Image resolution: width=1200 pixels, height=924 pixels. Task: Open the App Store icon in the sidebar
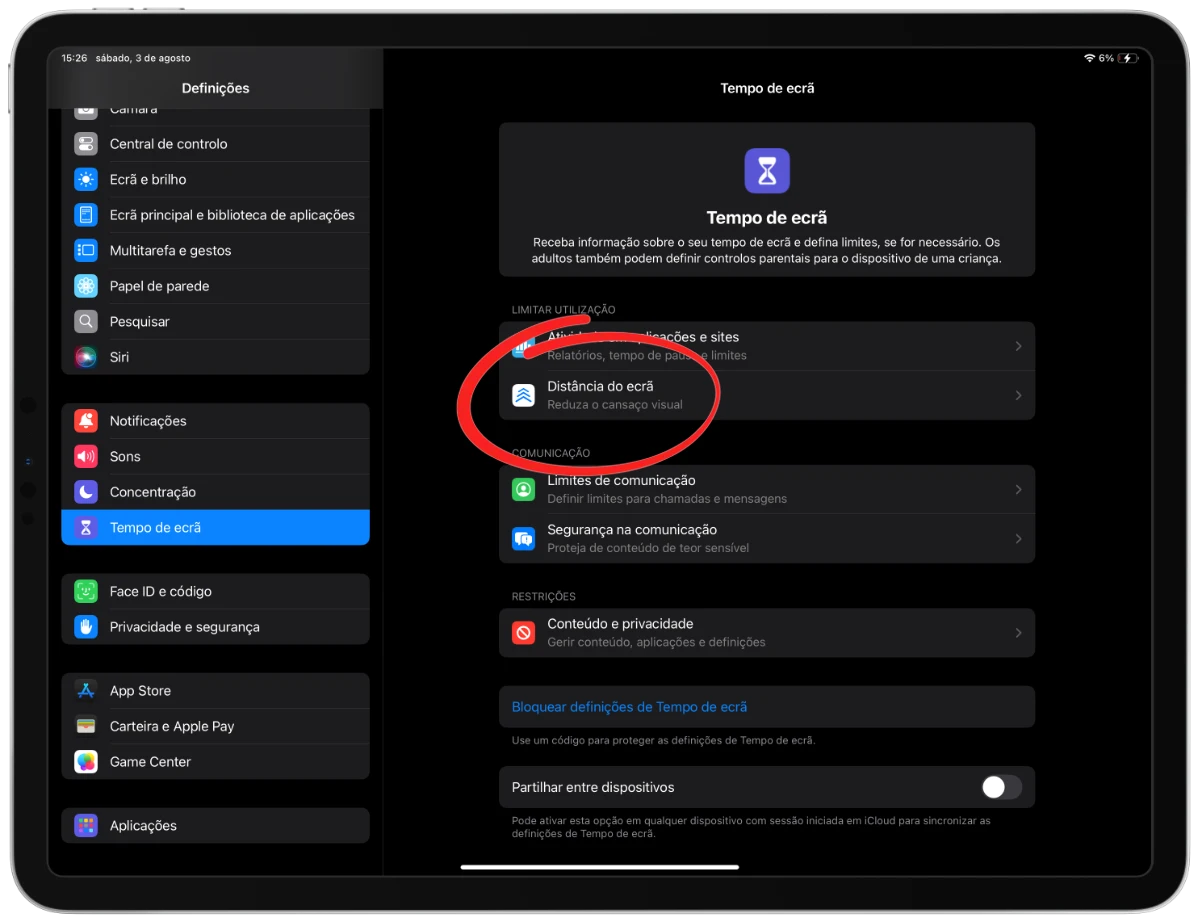click(x=86, y=691)
